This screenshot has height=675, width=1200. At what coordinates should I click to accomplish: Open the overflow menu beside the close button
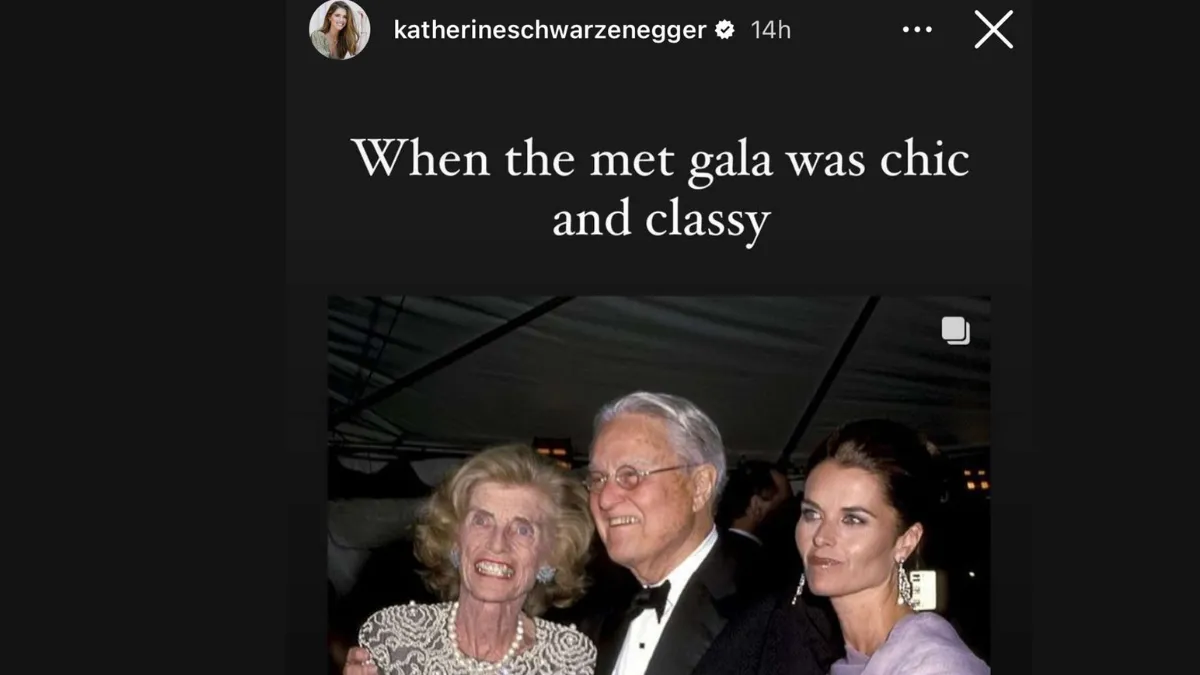(917, 30)
